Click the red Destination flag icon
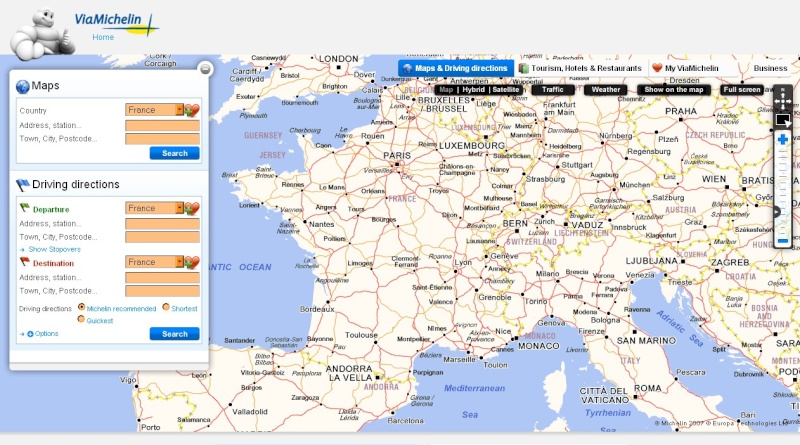The height and width of the screenshot is (445, 800). pos(24,262)
